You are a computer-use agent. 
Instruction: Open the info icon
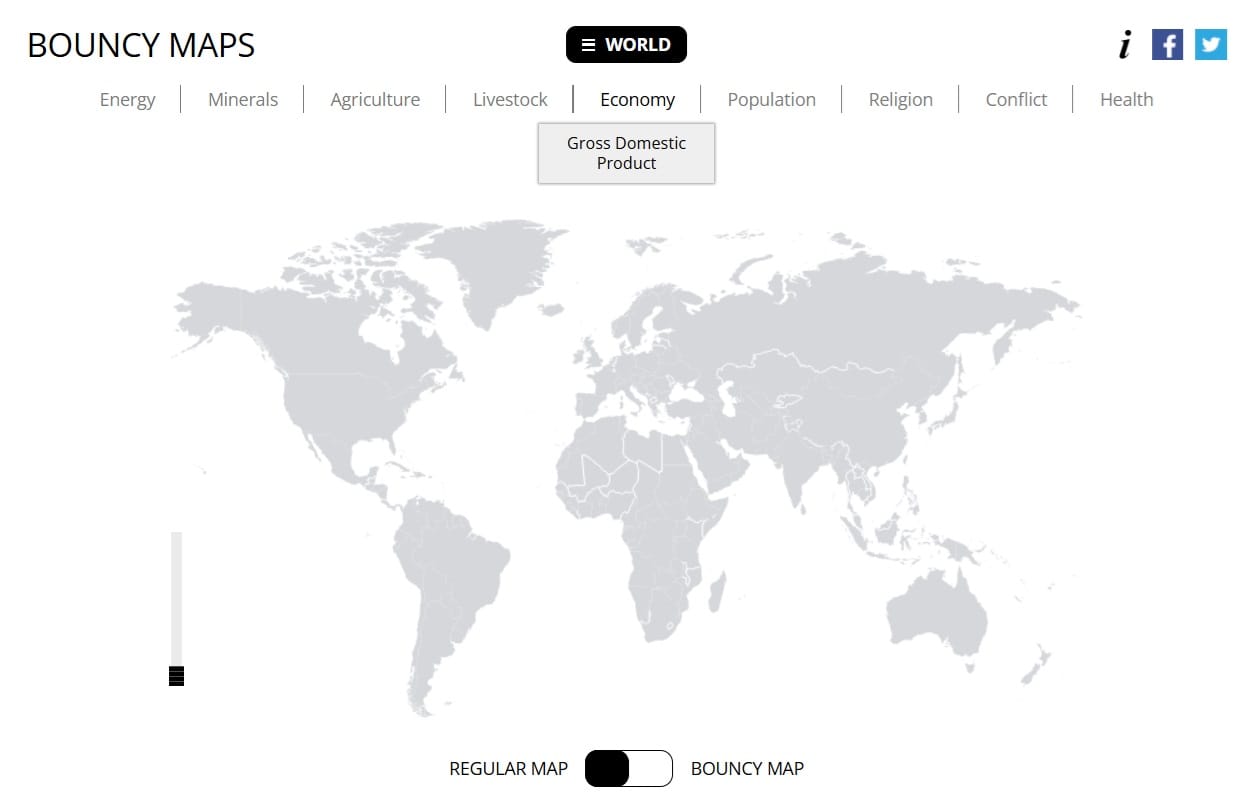point(1125,45)
